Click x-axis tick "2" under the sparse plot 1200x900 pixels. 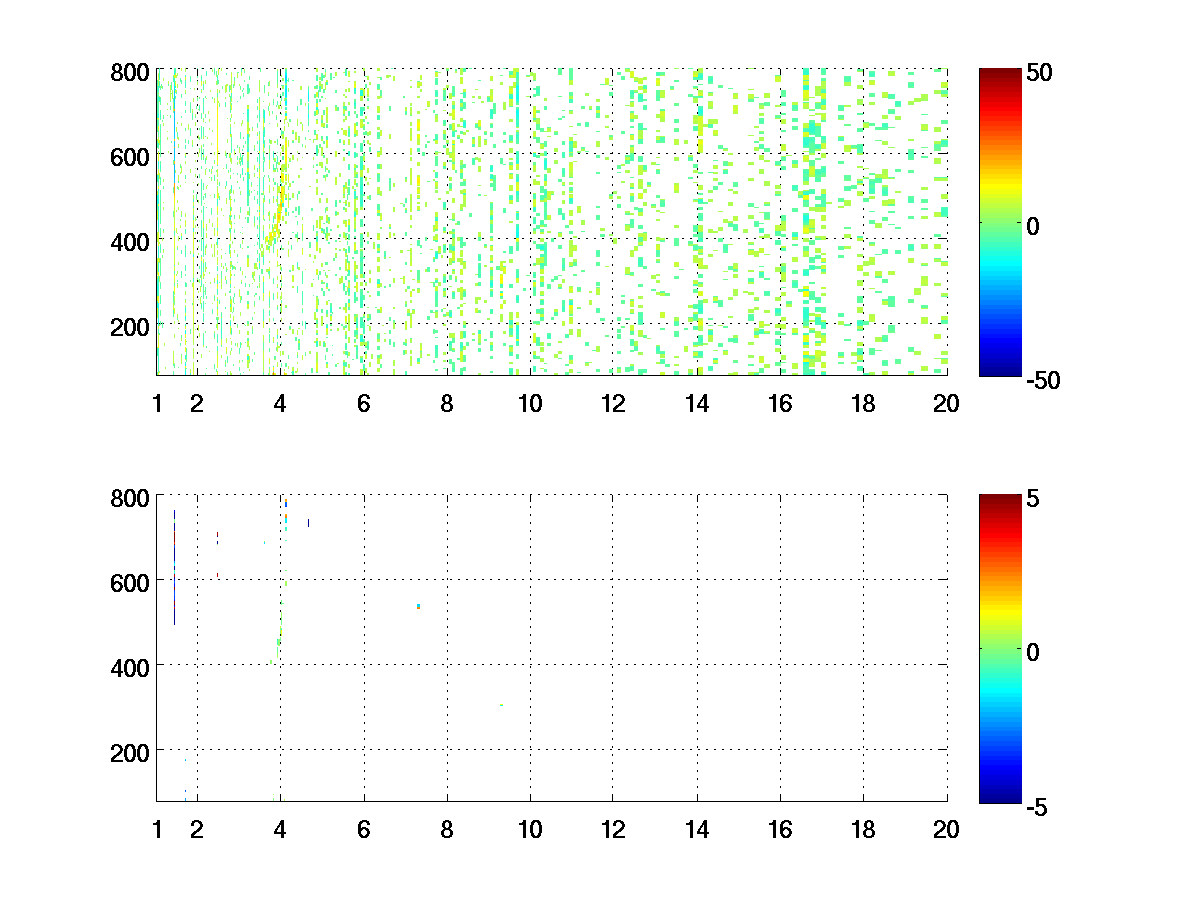click(x=197, y=829)
